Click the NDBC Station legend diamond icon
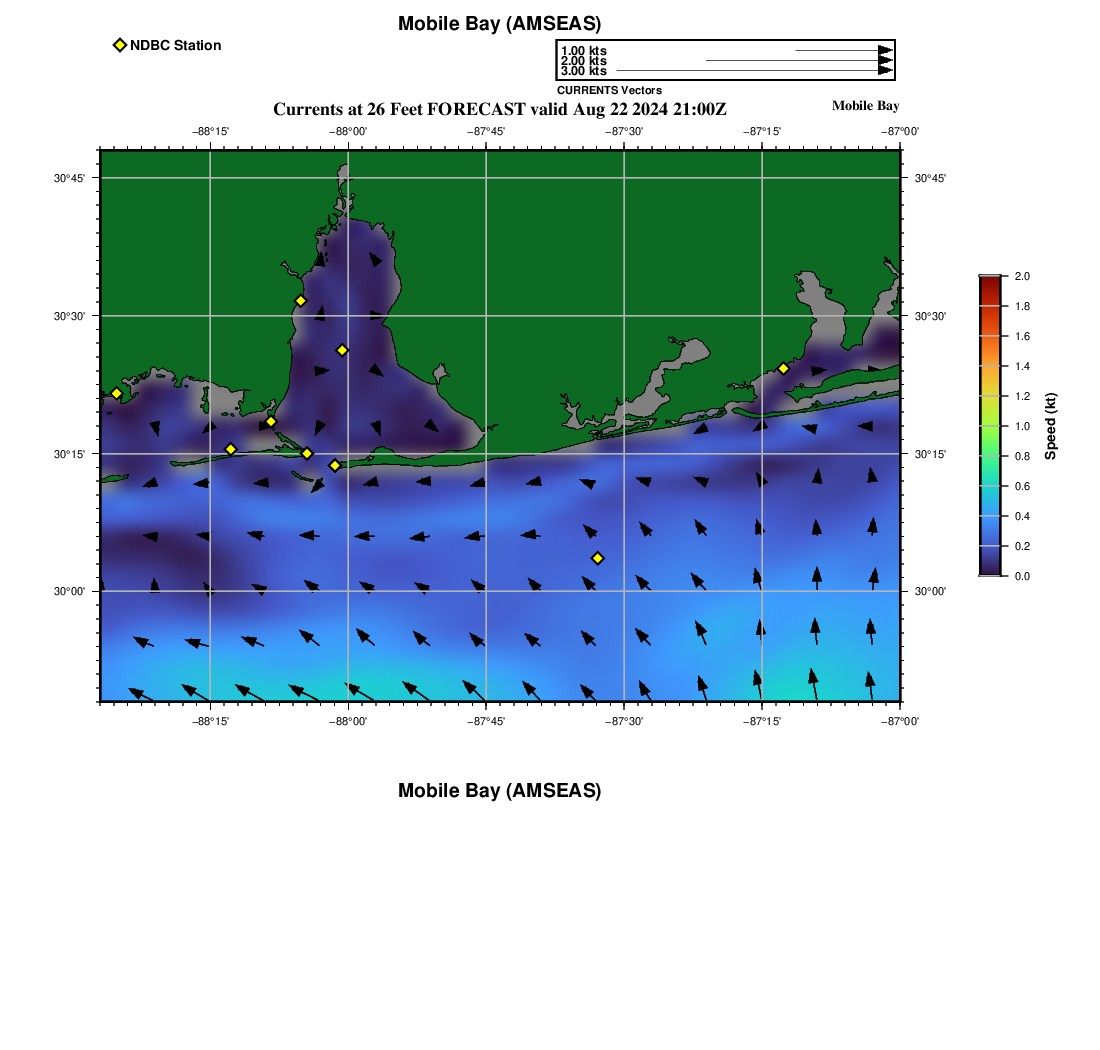Viewport: 1100px width, 1050px height. click(120, 45)
